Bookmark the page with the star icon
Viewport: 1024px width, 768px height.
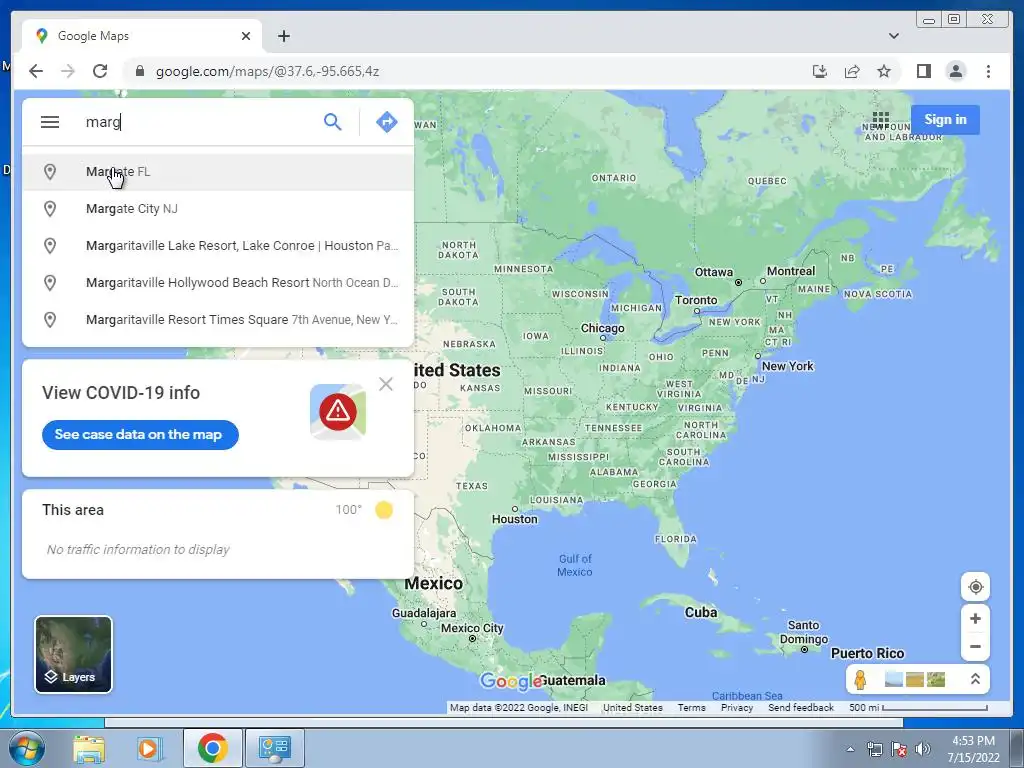pos(884,71)
